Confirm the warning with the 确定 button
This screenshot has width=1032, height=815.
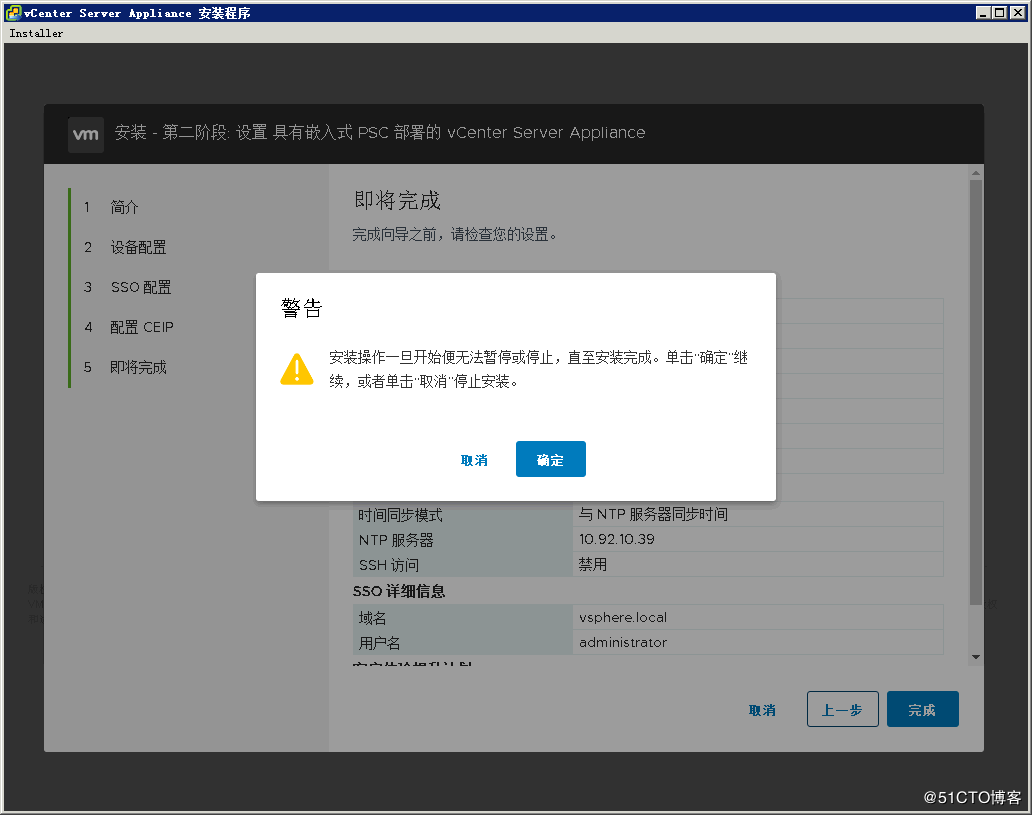coord(550,459)
